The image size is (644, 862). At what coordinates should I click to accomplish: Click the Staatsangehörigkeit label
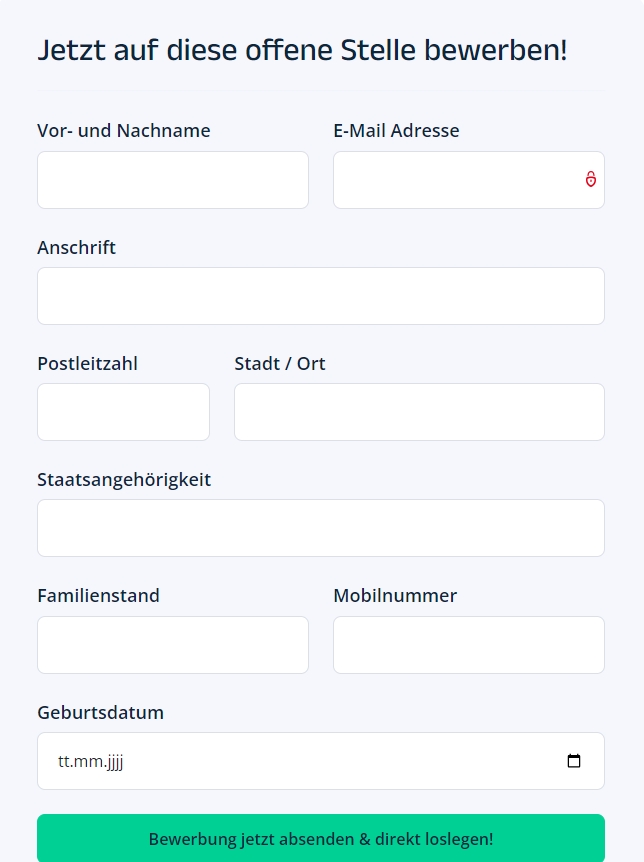pos(124,480)
